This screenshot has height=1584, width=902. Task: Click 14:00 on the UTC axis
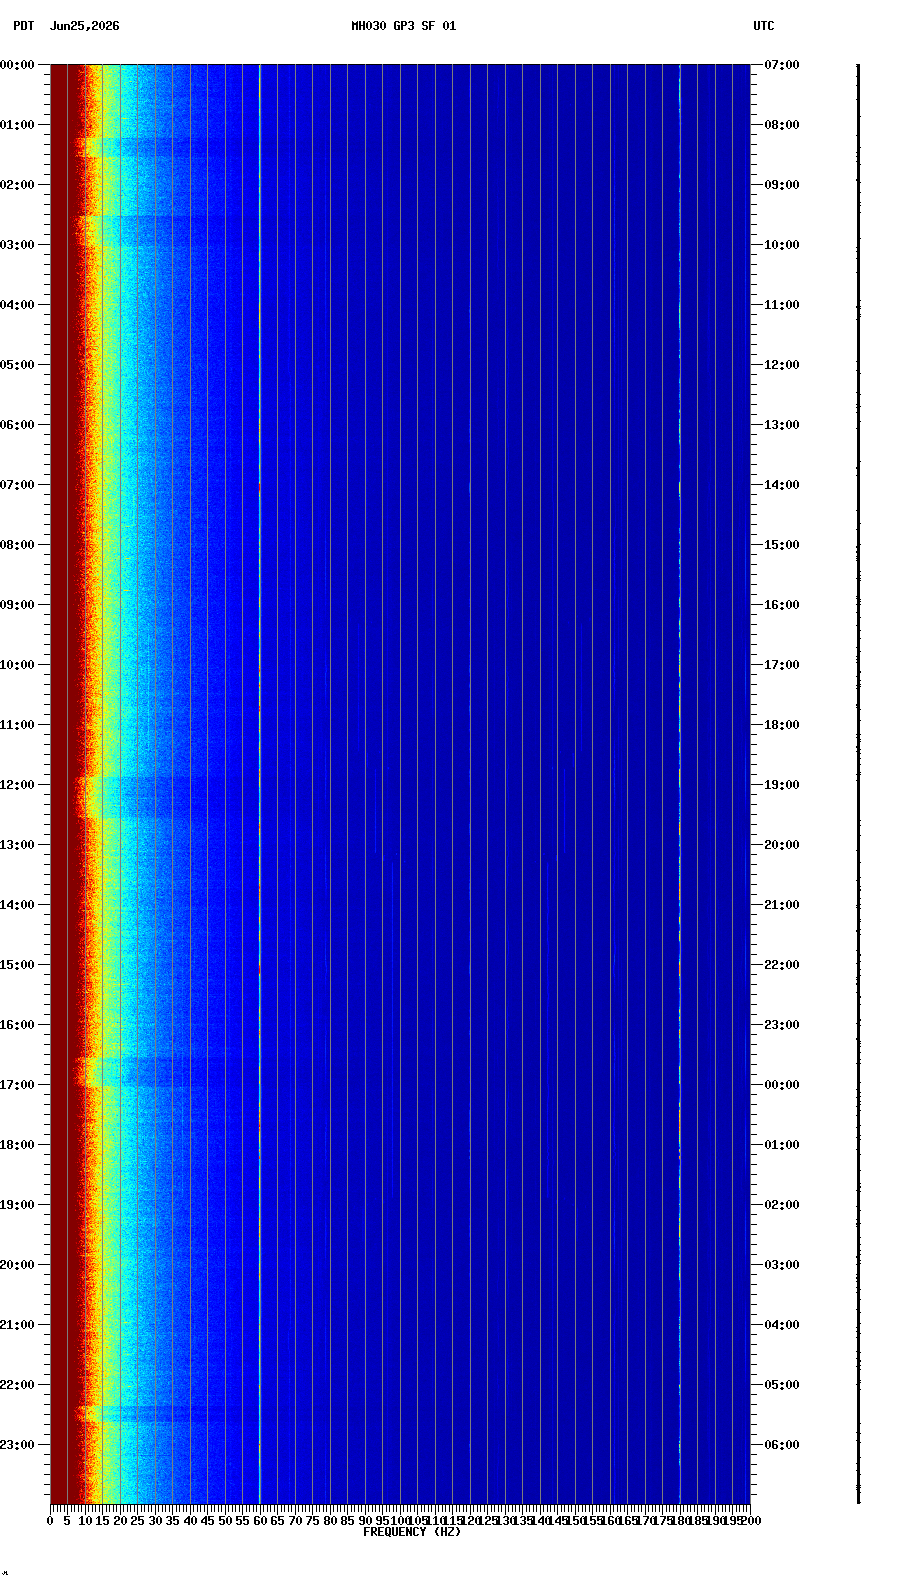[782, 485]
